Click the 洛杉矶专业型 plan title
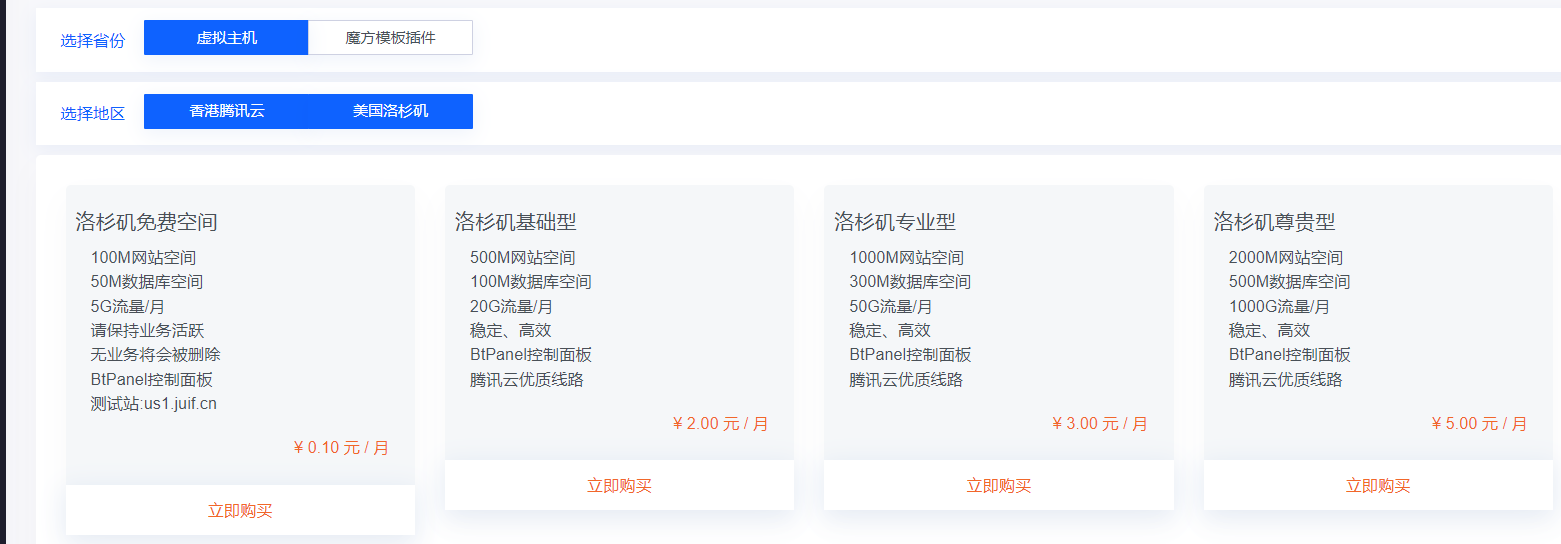1561x544 pixels. [x=895, y=222]
